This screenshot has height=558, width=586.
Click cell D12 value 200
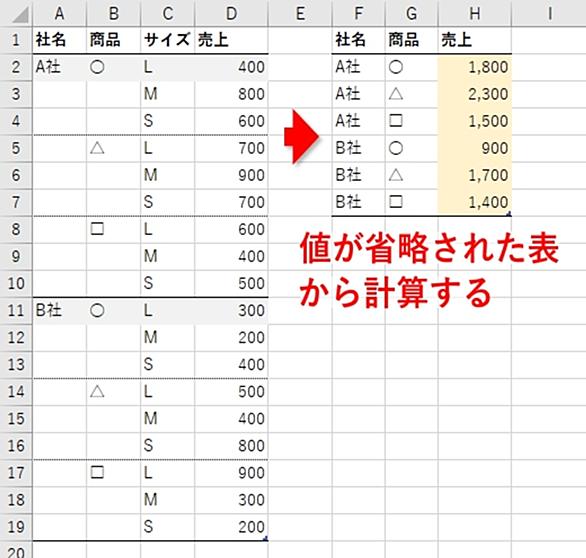pyautogui.click(x=231, y=337)
